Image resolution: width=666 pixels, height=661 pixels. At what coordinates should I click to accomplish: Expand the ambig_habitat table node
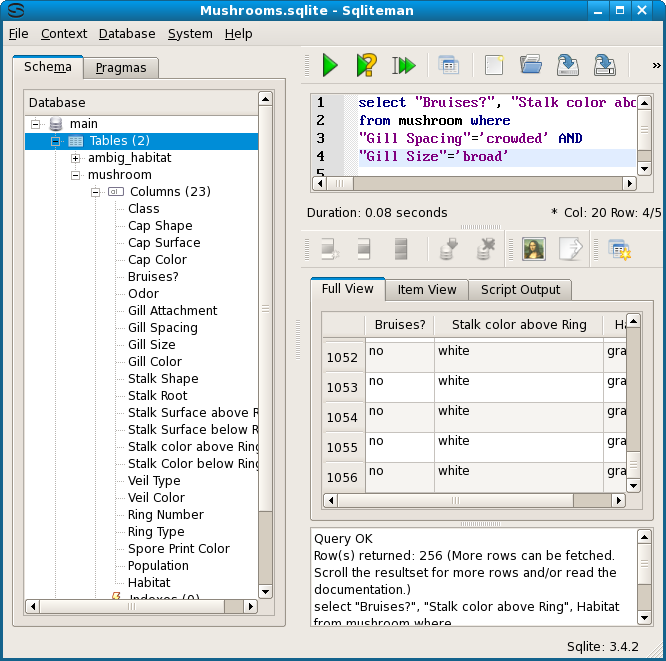(75, 158)
